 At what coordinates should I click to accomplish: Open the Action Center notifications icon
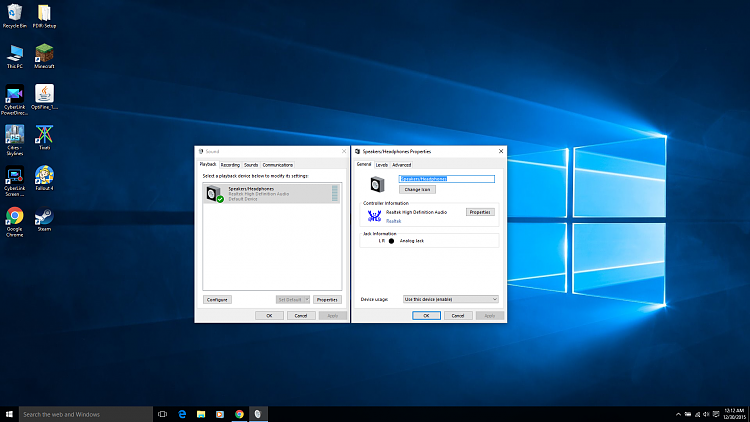[716, 414]
